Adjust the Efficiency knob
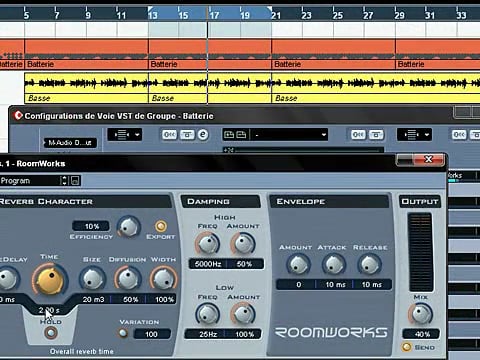This screenshot has width=480, height=360. pyautogui.click(x=128, y=227)
